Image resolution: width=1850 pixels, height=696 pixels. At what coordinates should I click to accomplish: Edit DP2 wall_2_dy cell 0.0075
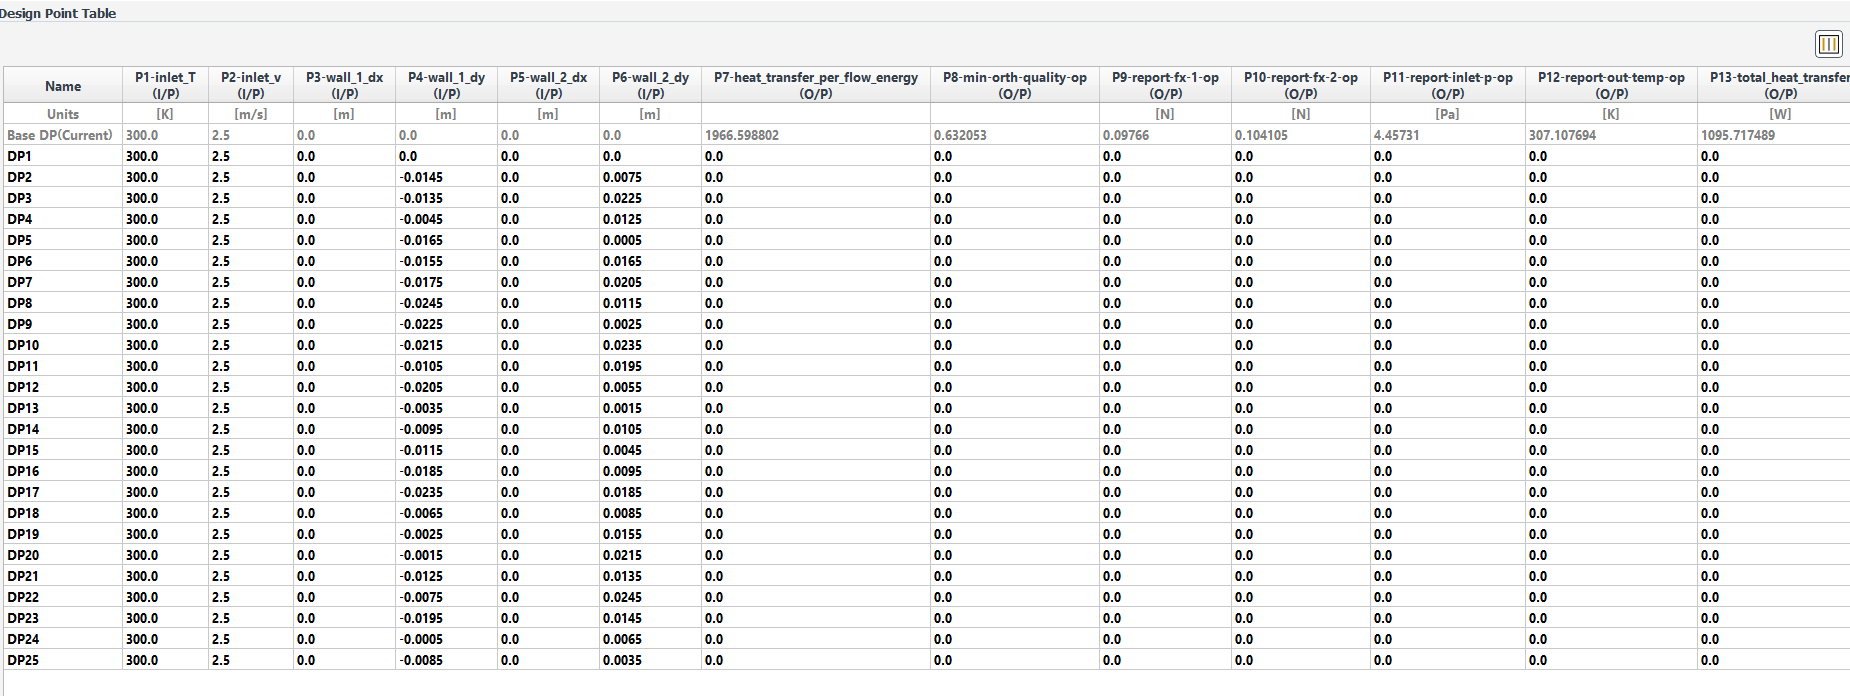(x=650, y=177)
